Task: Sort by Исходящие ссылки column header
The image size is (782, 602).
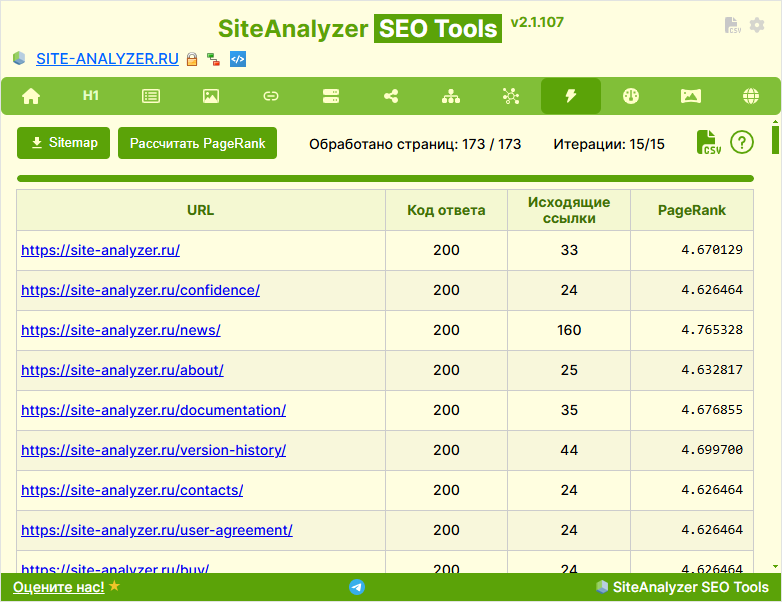Action: (x=569, y=210)
